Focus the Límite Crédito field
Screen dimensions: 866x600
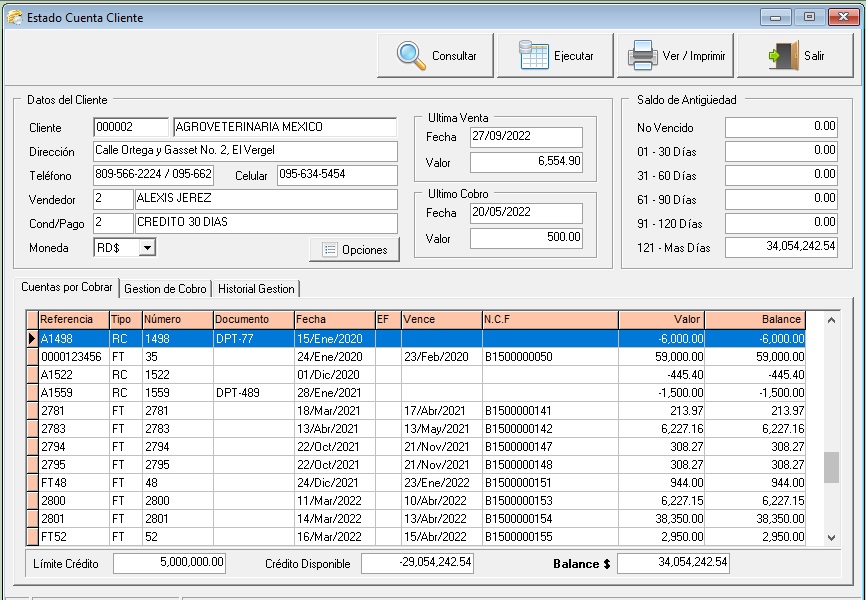point(170,563)
